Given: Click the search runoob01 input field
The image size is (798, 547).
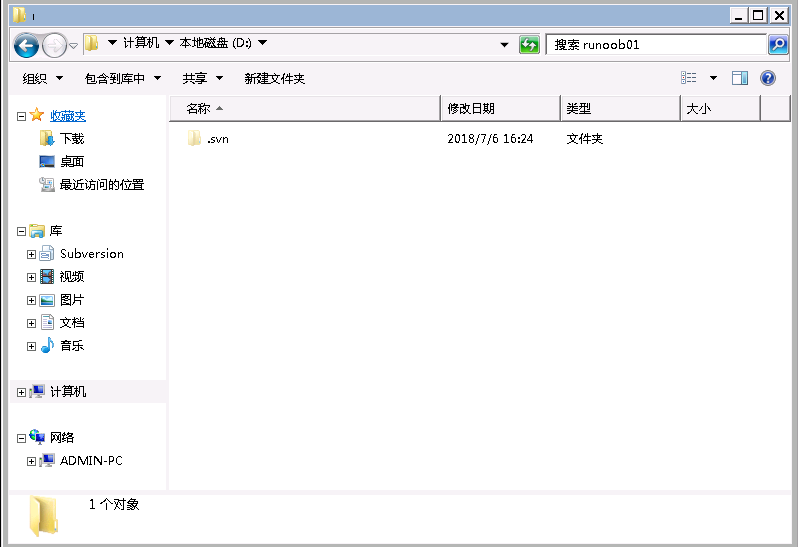Looking at the screenshot, I should click(x=655, y=45).
